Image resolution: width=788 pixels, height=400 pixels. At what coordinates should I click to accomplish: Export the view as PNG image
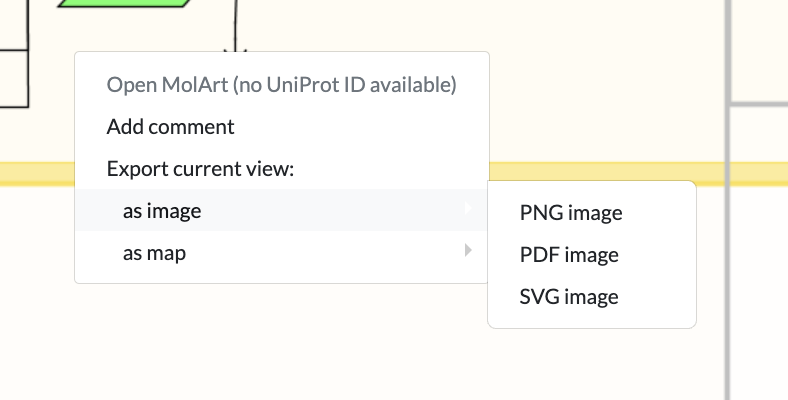pos(571,213)
